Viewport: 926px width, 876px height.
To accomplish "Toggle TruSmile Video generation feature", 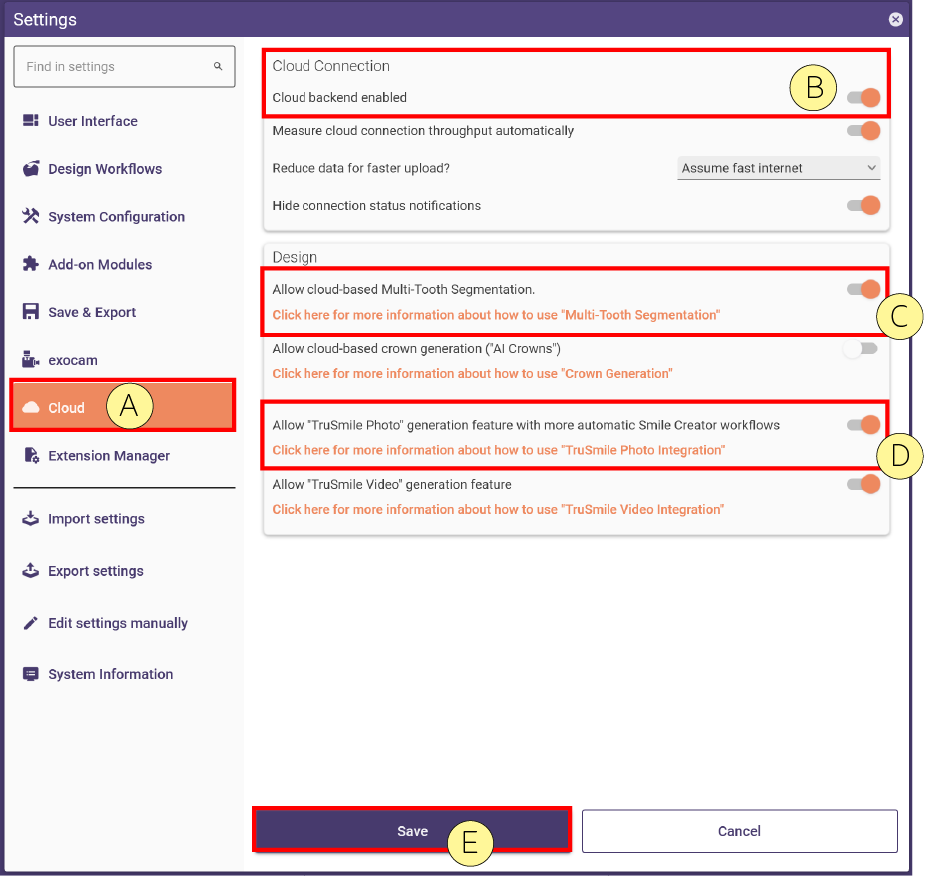I will coord(863,484).
